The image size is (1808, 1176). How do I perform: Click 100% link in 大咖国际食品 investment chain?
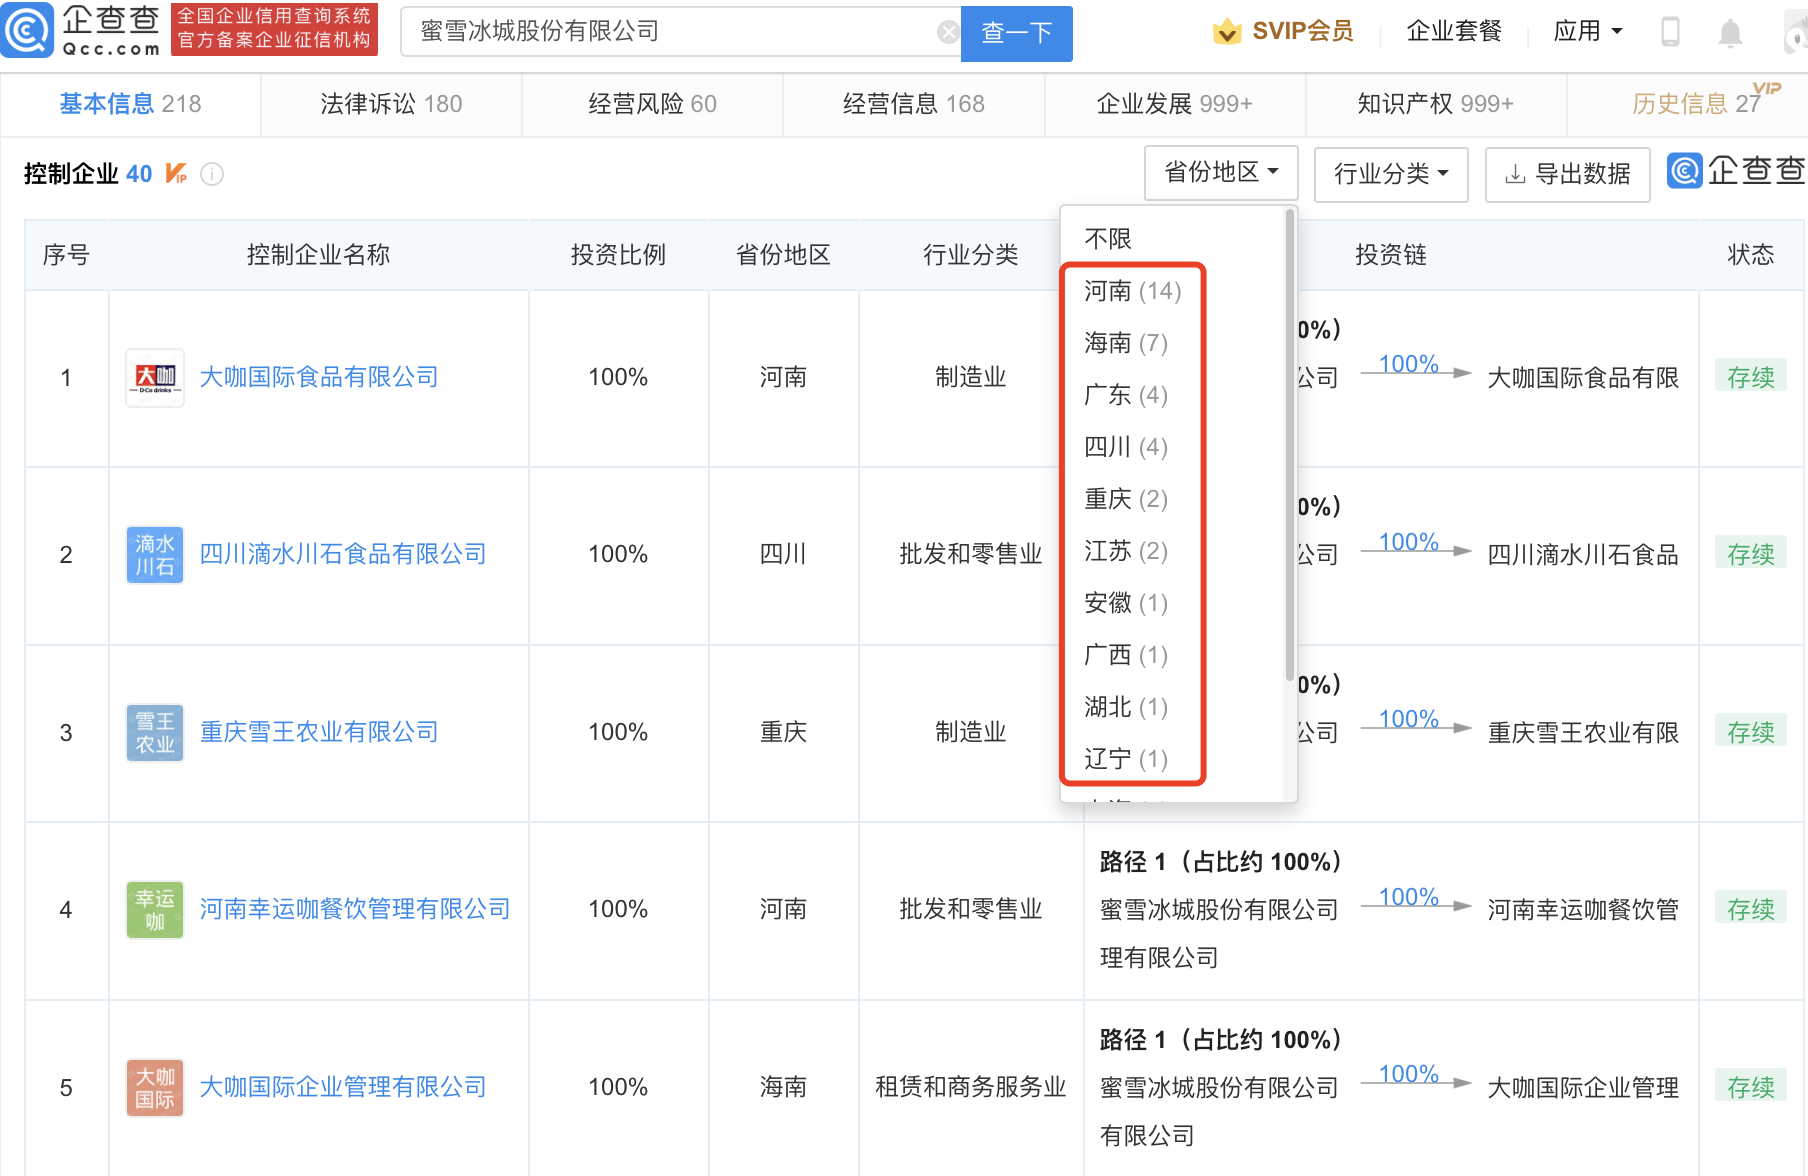(1408, 364)
